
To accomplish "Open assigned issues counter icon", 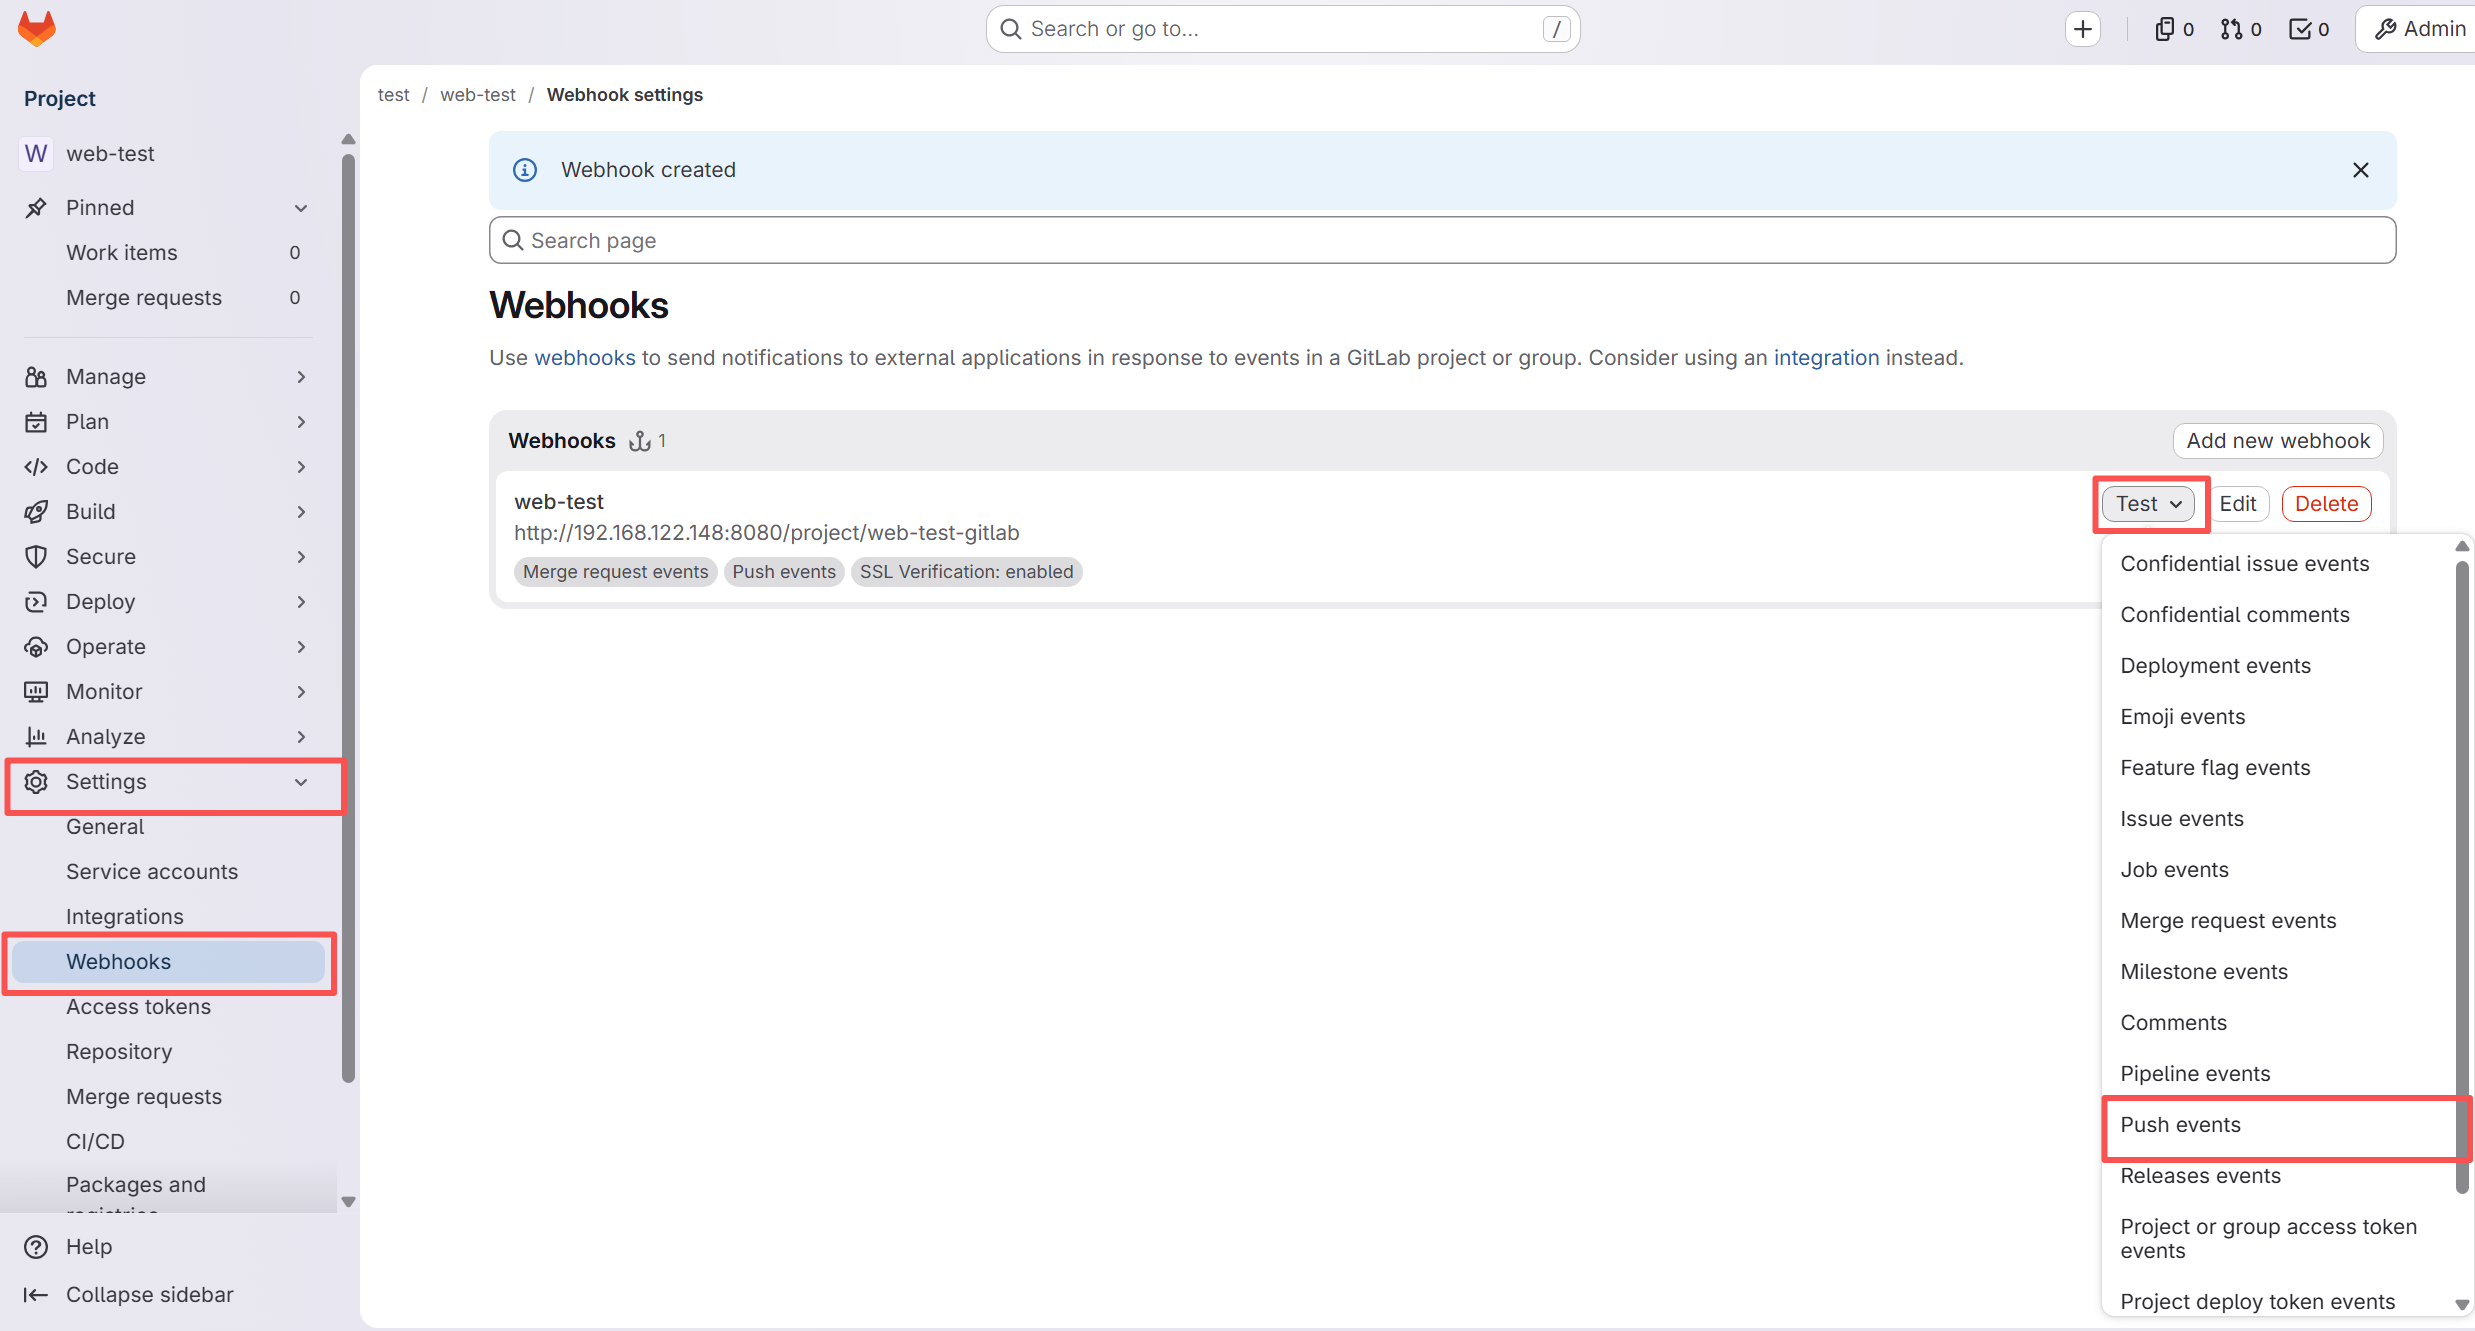I will pos(2175,30).
